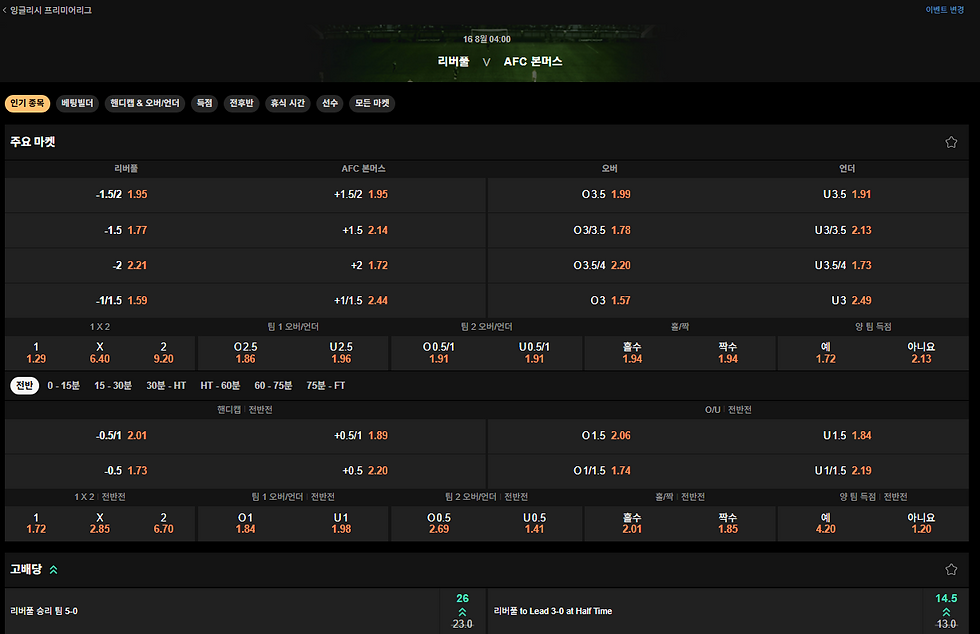Pick first-half 1X2 home at 1.72
Screen dimensions: 980x634
[36, 523]
